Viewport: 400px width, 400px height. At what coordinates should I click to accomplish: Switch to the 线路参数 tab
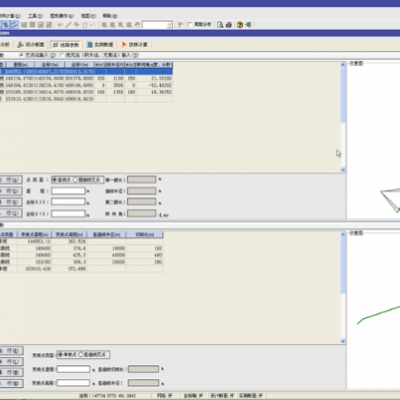tap(66, 45)
